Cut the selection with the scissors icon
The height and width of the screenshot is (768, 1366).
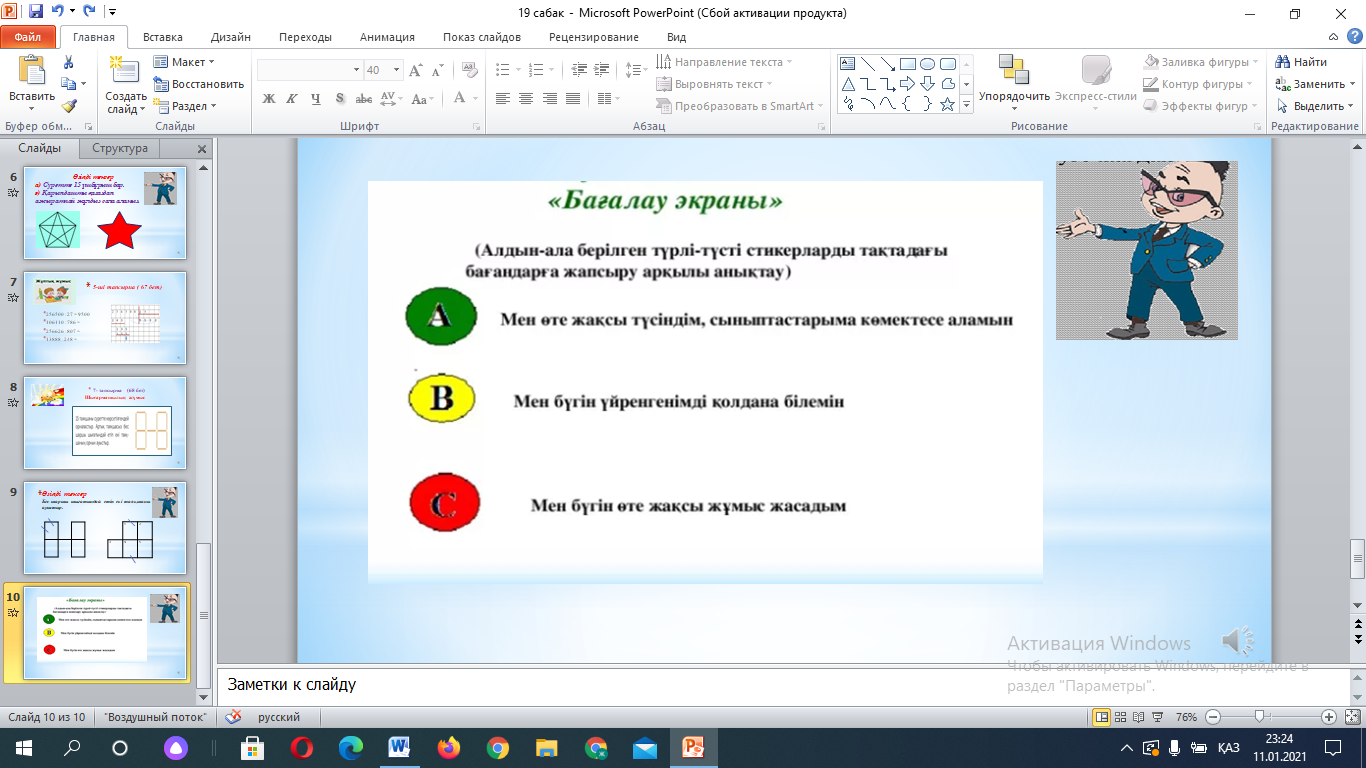pos(68,62)
